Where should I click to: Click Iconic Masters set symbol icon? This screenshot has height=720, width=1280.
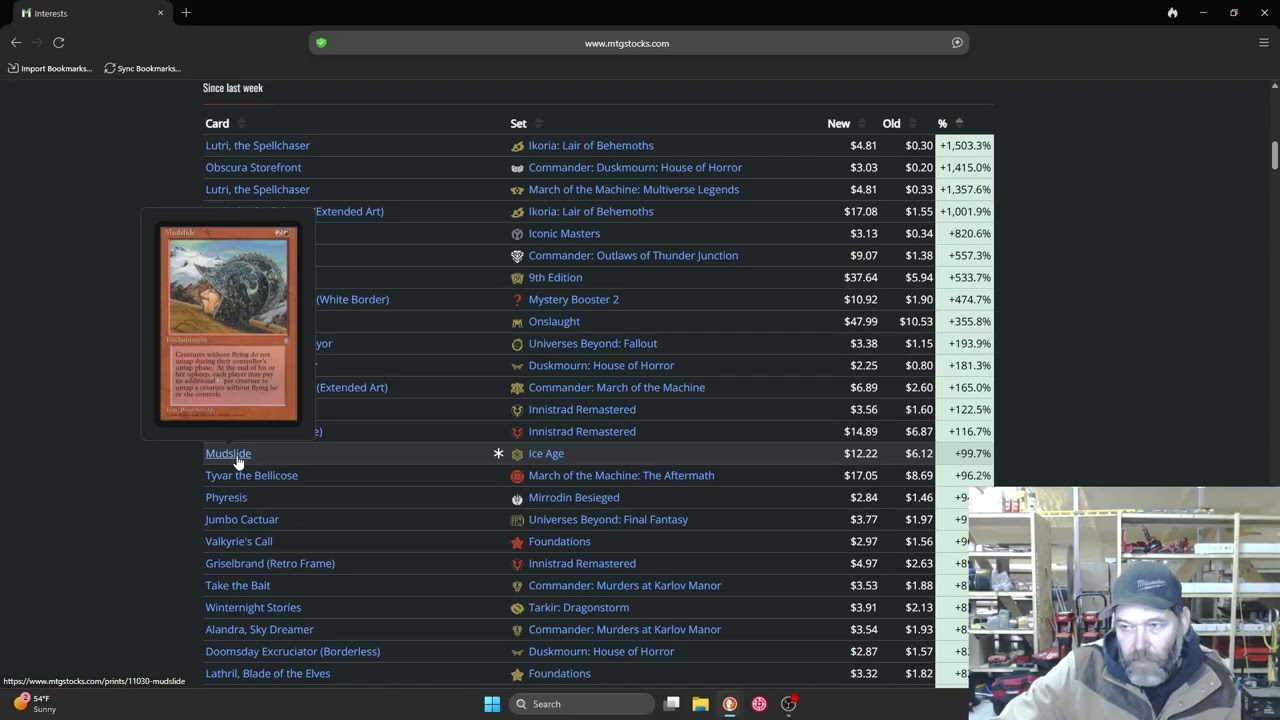point(517,234)
